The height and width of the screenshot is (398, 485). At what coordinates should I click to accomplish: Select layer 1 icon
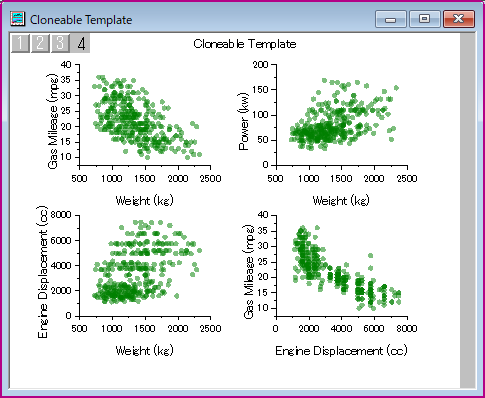point(20,43)
